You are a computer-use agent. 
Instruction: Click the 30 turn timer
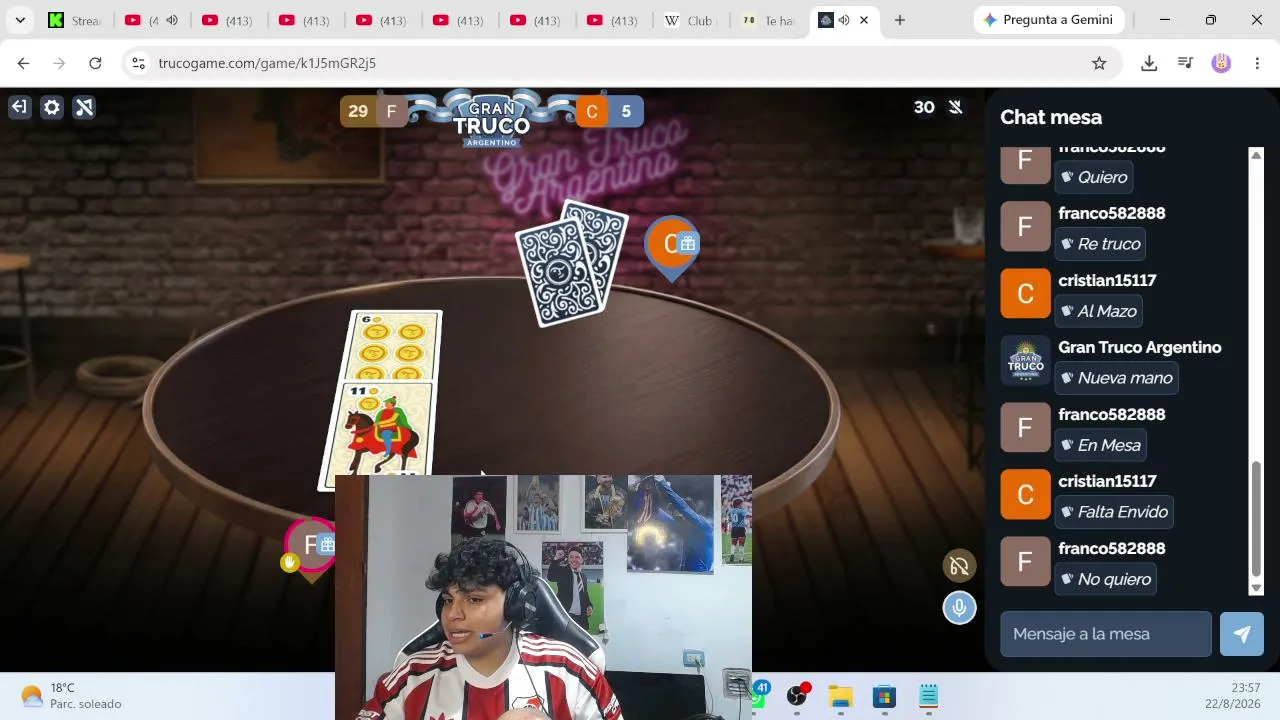click(924, 107)
